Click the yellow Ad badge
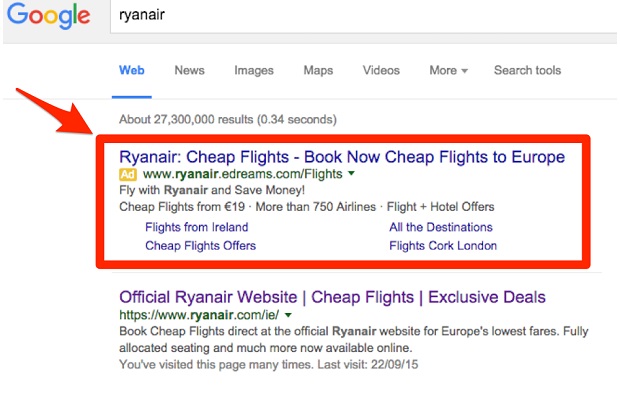The image size is (620, 400). 128,175
